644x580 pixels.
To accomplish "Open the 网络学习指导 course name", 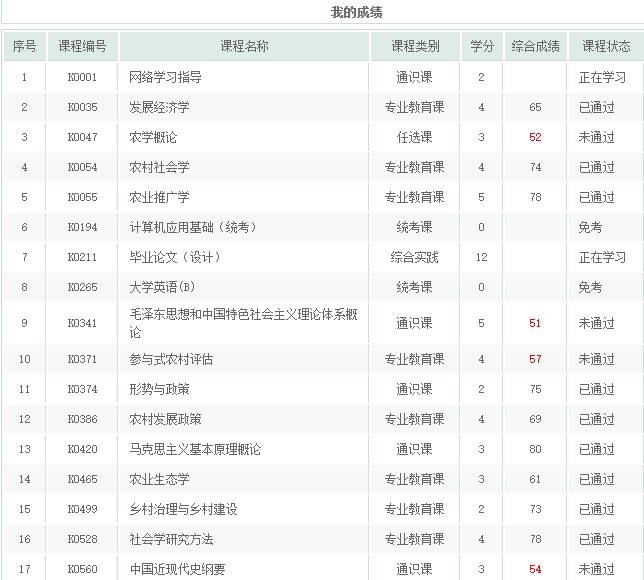I will point(165,77).
